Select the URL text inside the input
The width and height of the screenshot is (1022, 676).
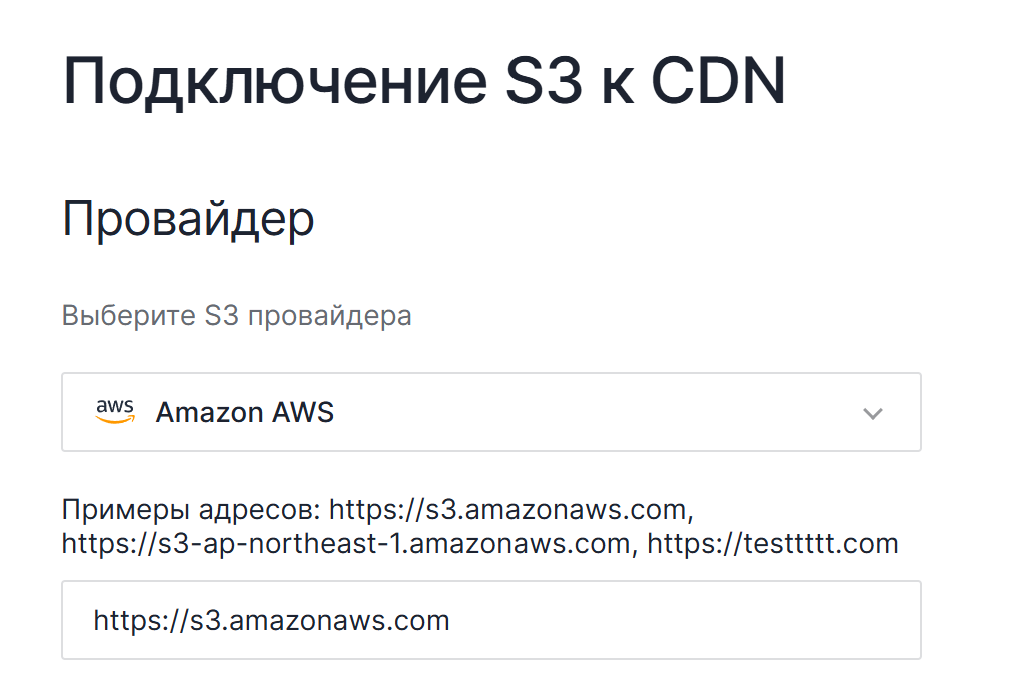[x=270, y=620]
